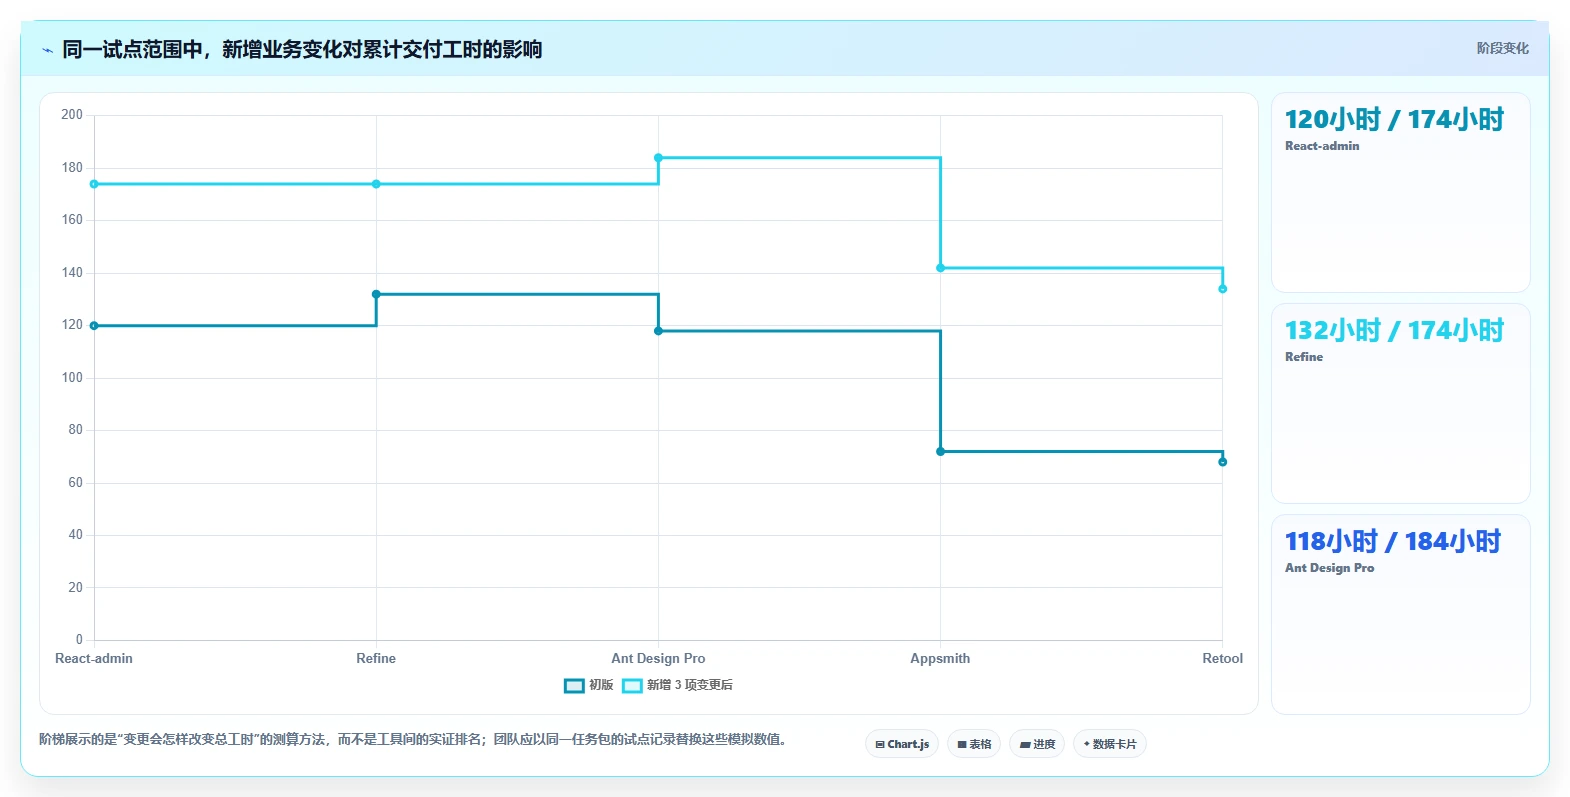Click the 100 y-axis tick label

tap(72, 378)
